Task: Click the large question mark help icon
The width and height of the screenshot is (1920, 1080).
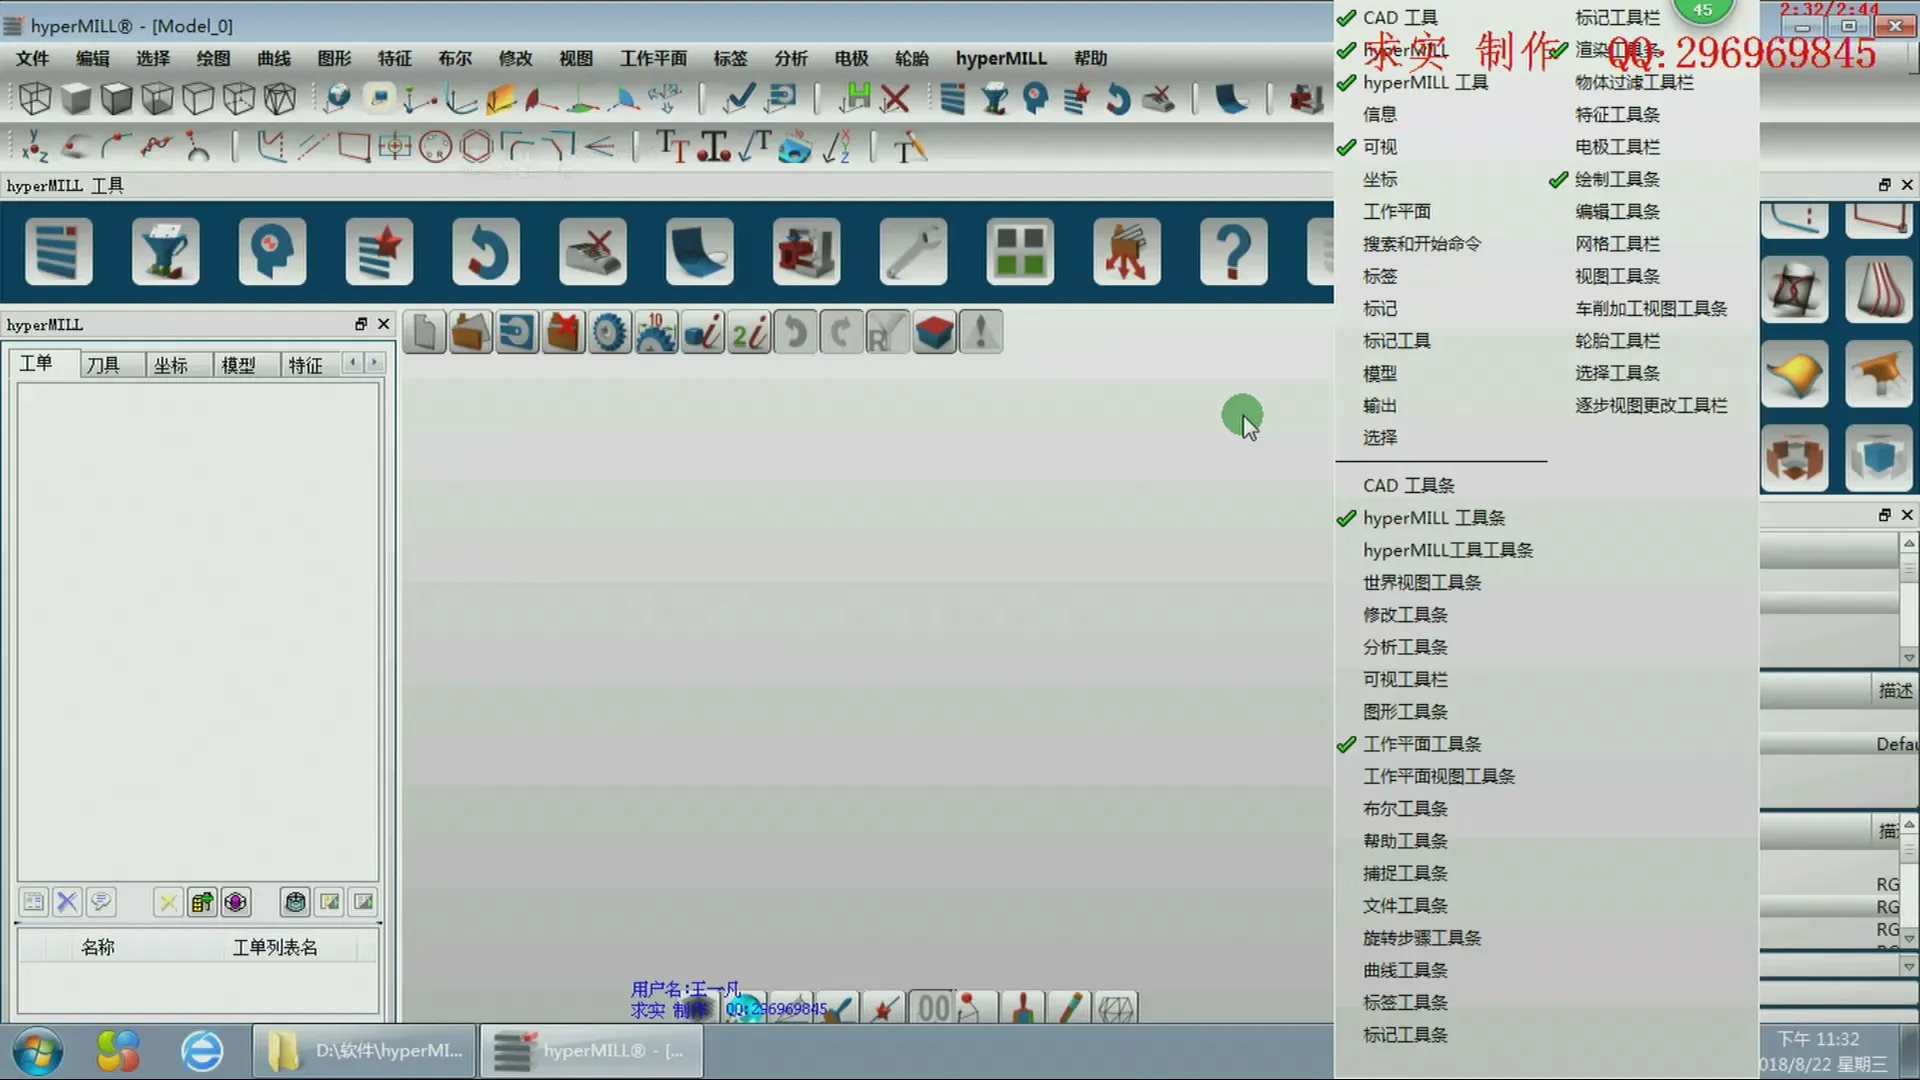Action: (1233, 252)
